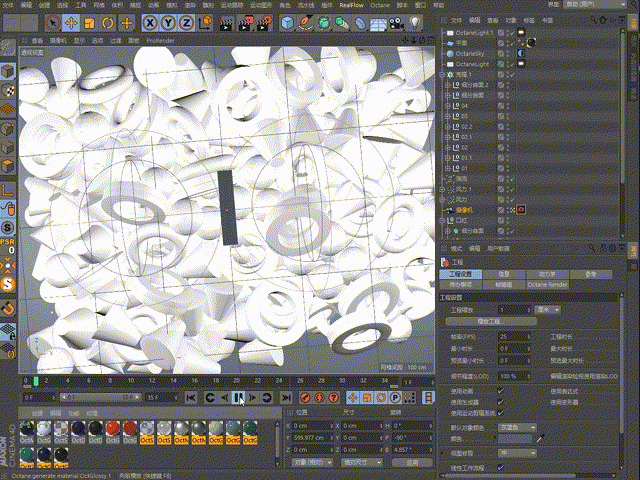Click record keyframe red button

(x=305, y=397)
